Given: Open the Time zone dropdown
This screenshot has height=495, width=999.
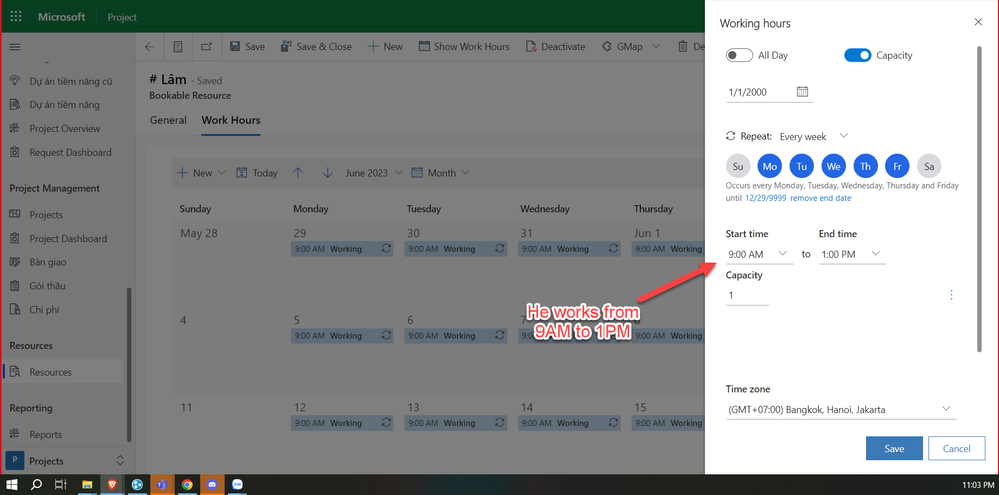Looking at the screenshot, I should point(841,410).
